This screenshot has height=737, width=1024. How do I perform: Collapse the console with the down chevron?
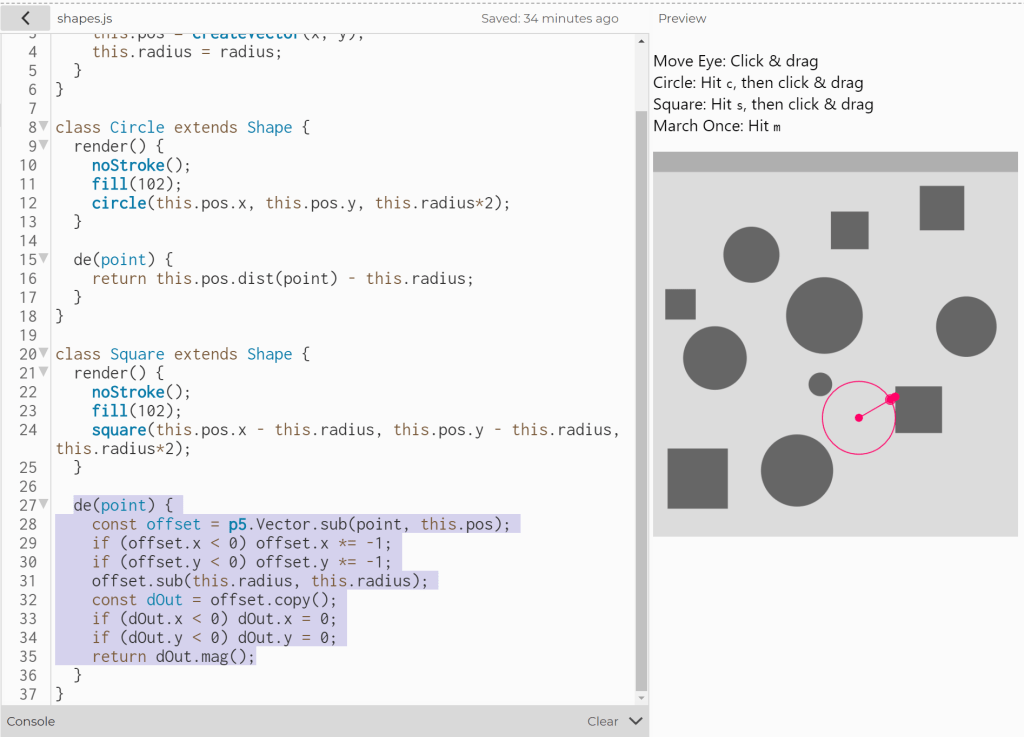[x=635, y=721]
